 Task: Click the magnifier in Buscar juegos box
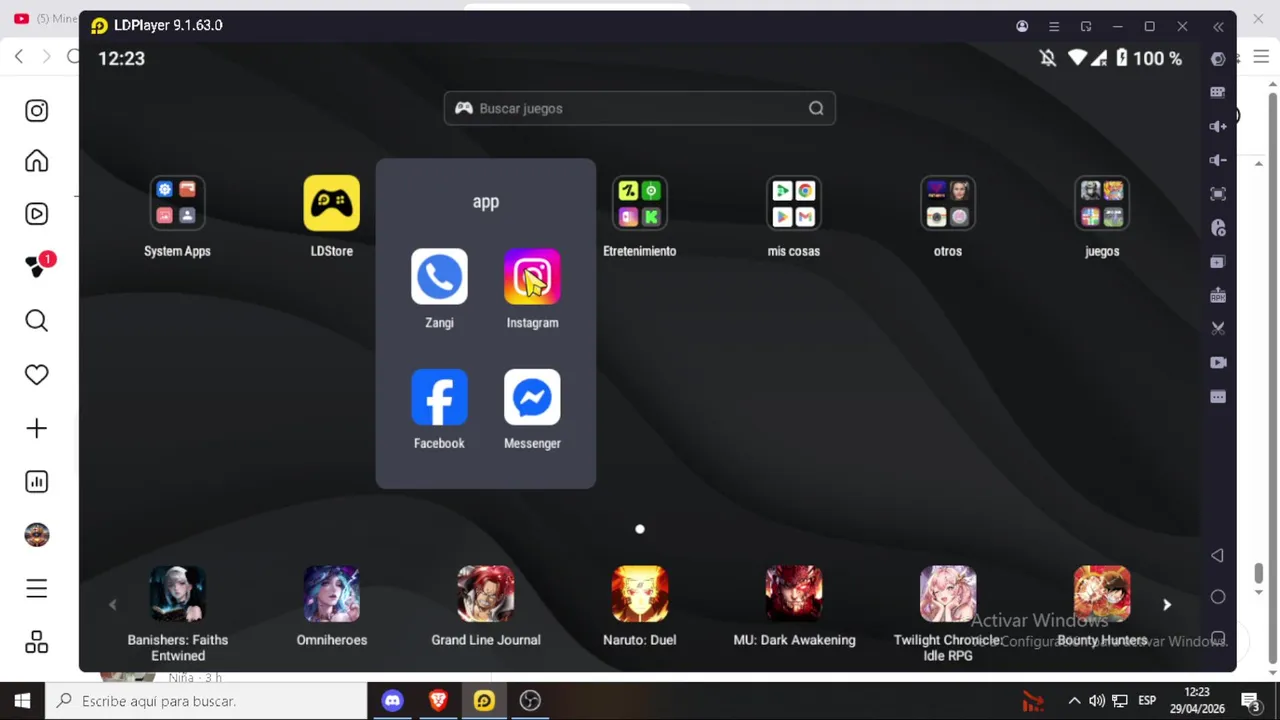(x=816, y=108)
